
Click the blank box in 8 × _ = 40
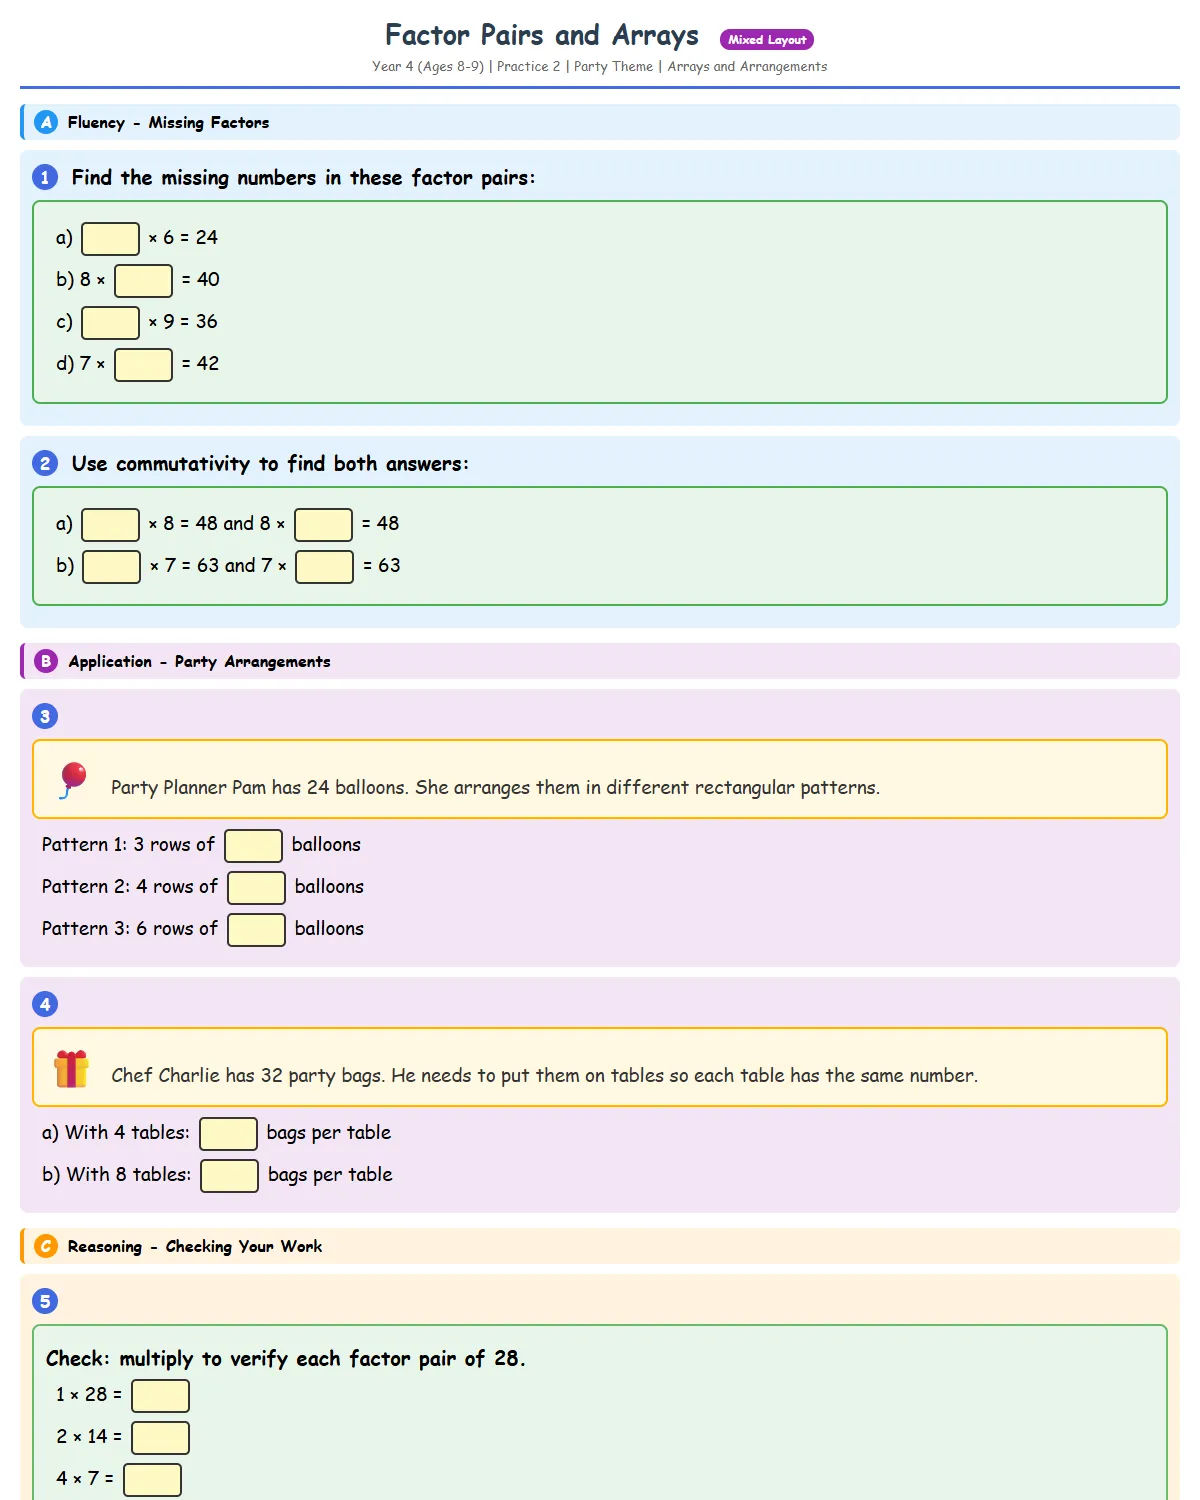coord(143,281)
